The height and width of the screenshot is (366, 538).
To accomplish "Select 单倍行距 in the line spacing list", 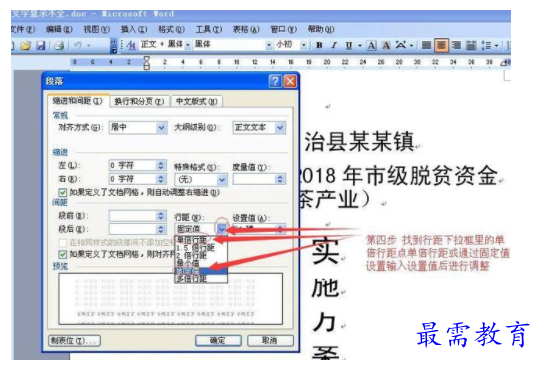I will tap(201, 240).
